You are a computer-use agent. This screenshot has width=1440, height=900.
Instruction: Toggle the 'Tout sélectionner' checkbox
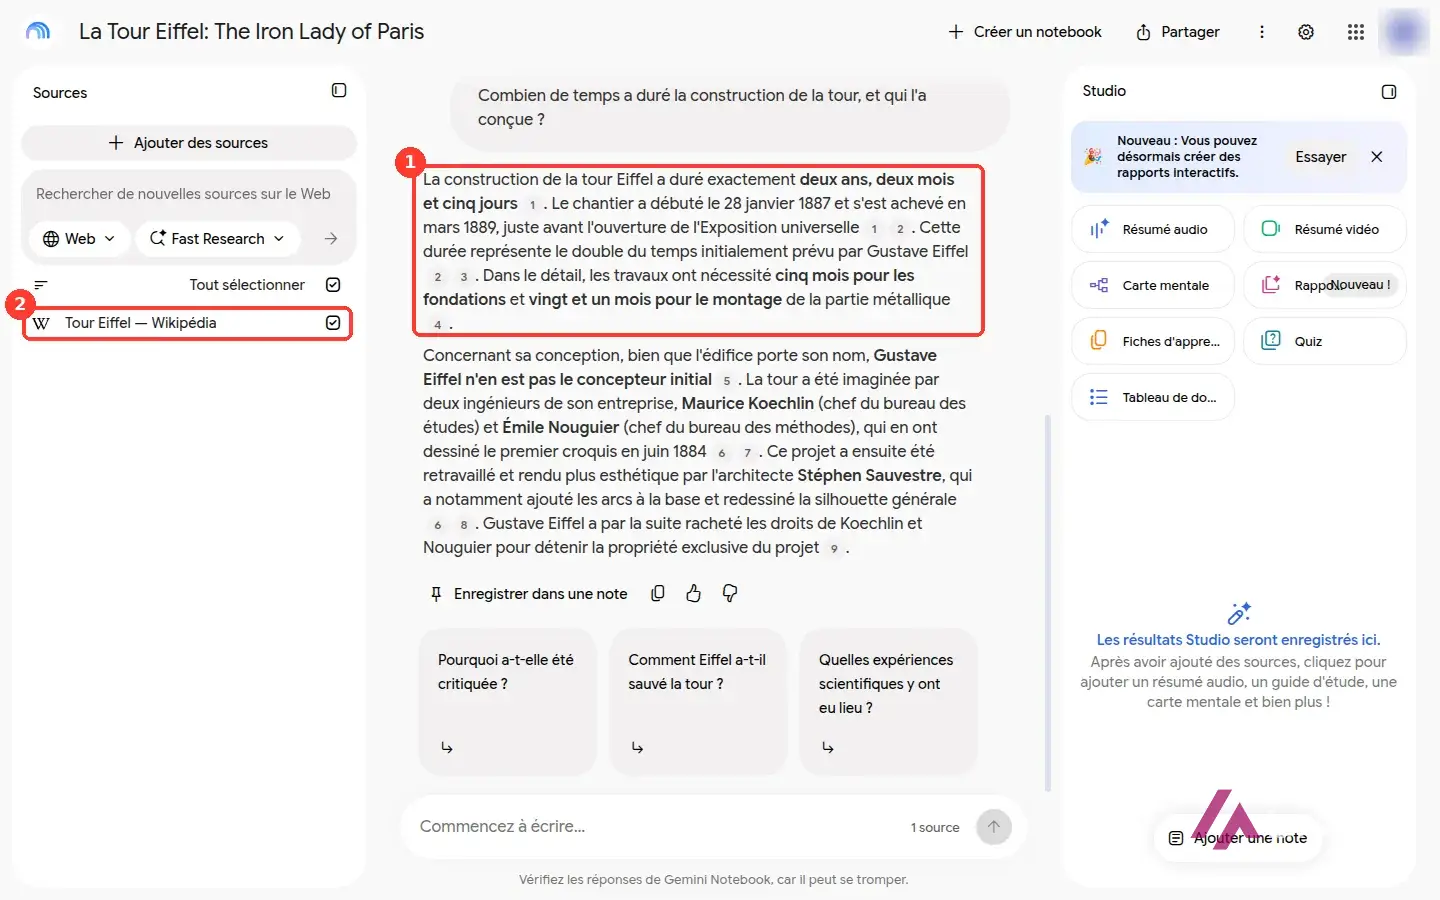333,285
